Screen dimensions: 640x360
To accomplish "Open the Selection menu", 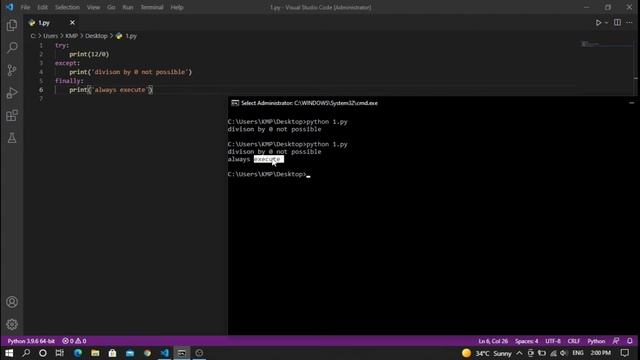I will 67,7.
